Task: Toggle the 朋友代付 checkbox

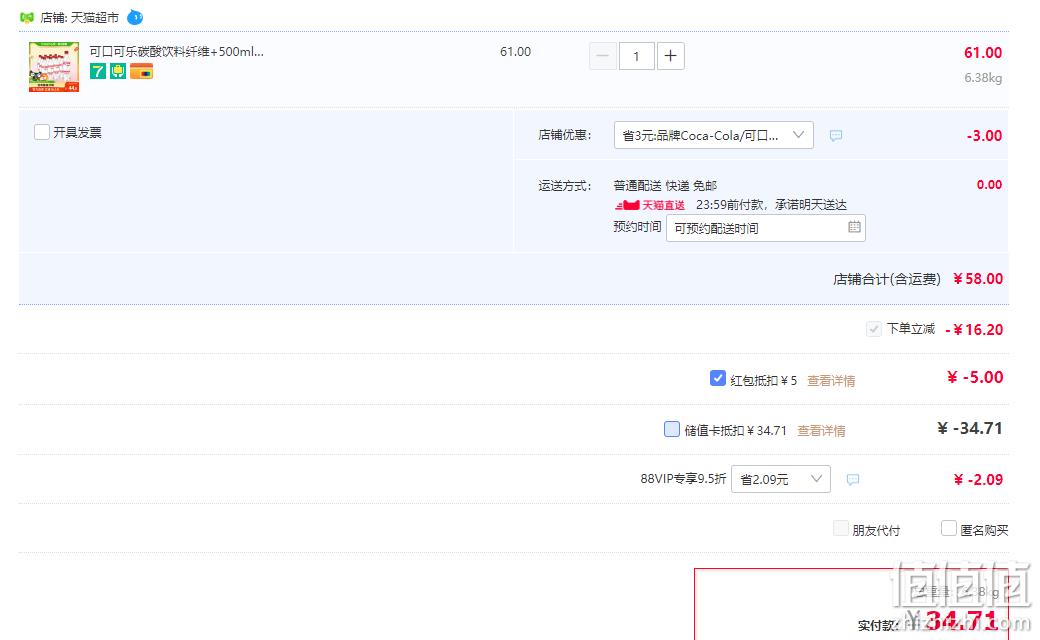Action: pyautogui.click(x=840, y=529)
